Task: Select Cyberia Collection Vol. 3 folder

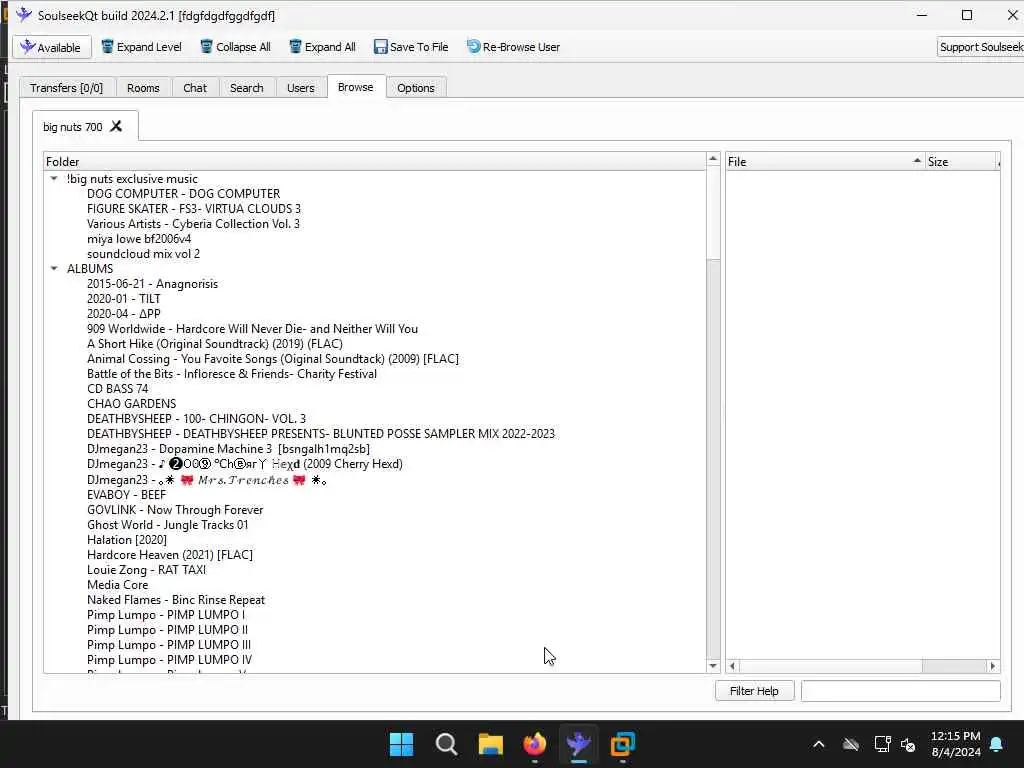Action: tap(193, 224)
